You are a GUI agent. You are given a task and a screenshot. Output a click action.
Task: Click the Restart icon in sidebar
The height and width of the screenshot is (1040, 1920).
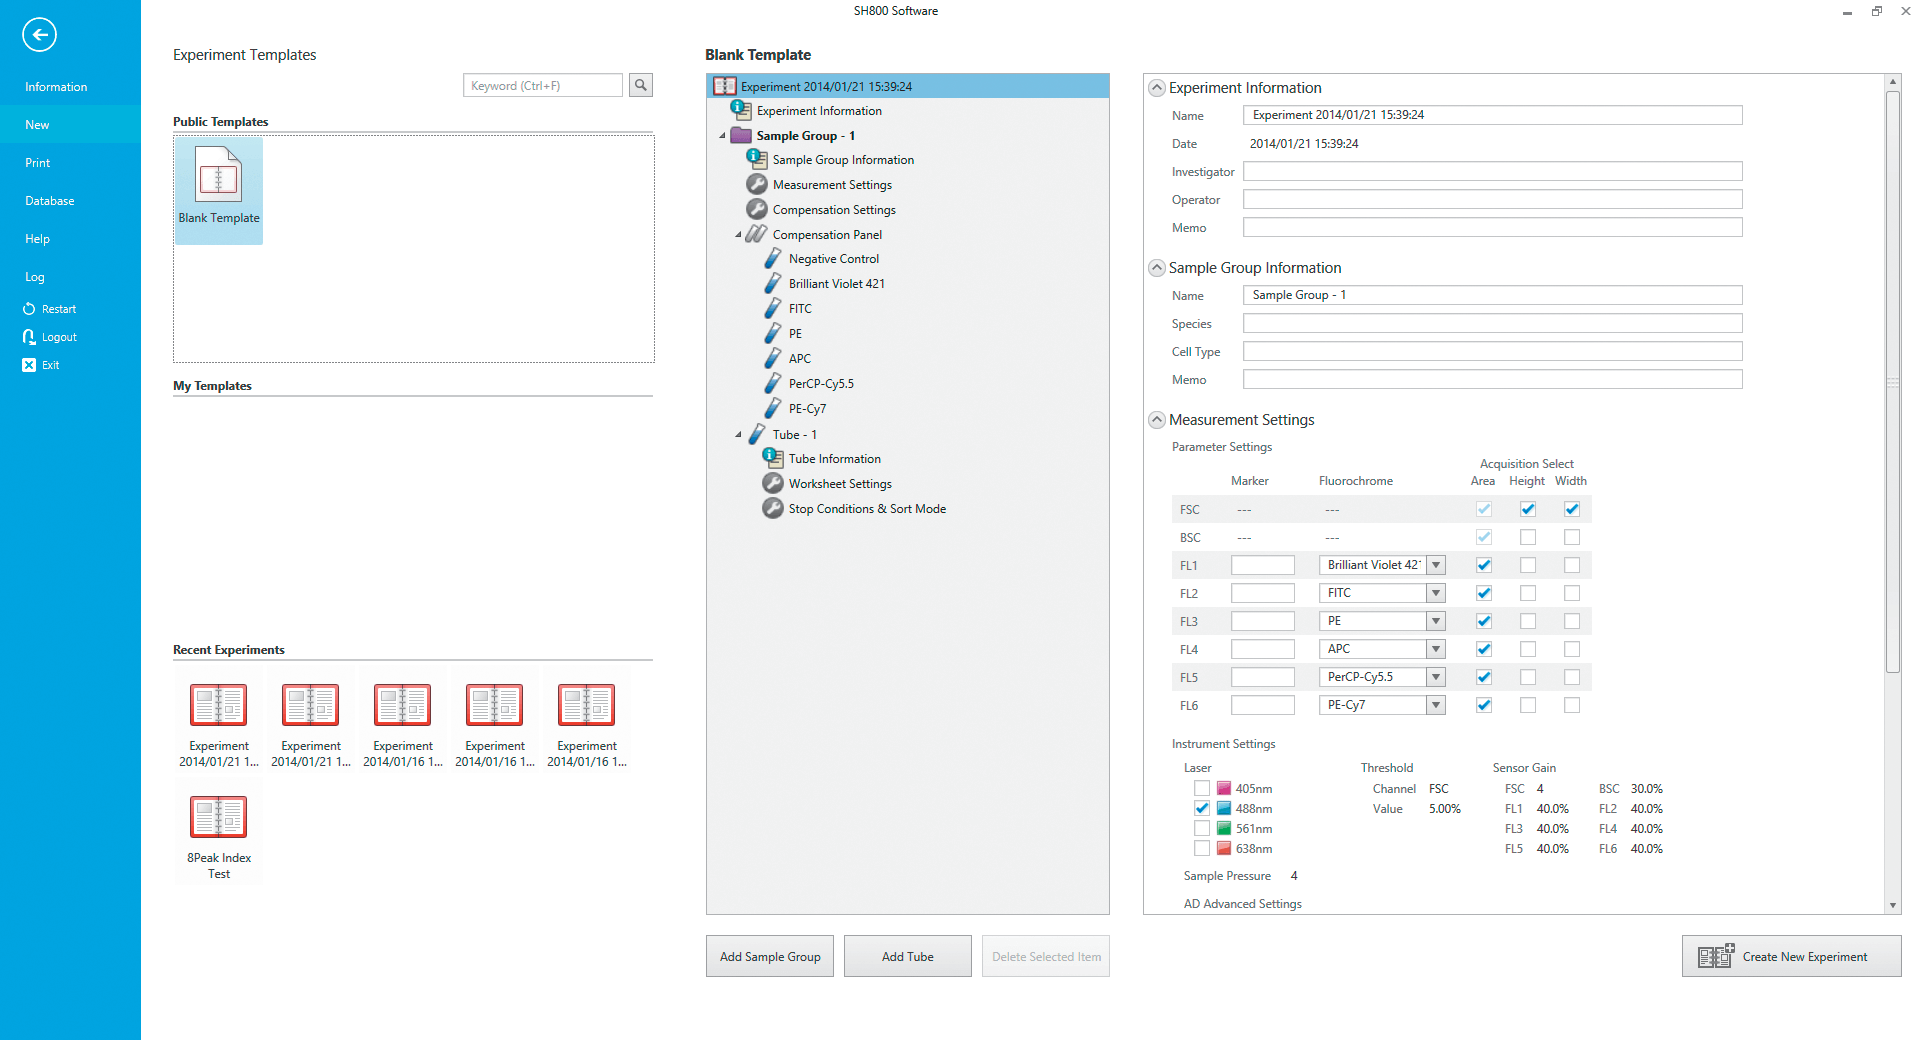pos(29,309)
